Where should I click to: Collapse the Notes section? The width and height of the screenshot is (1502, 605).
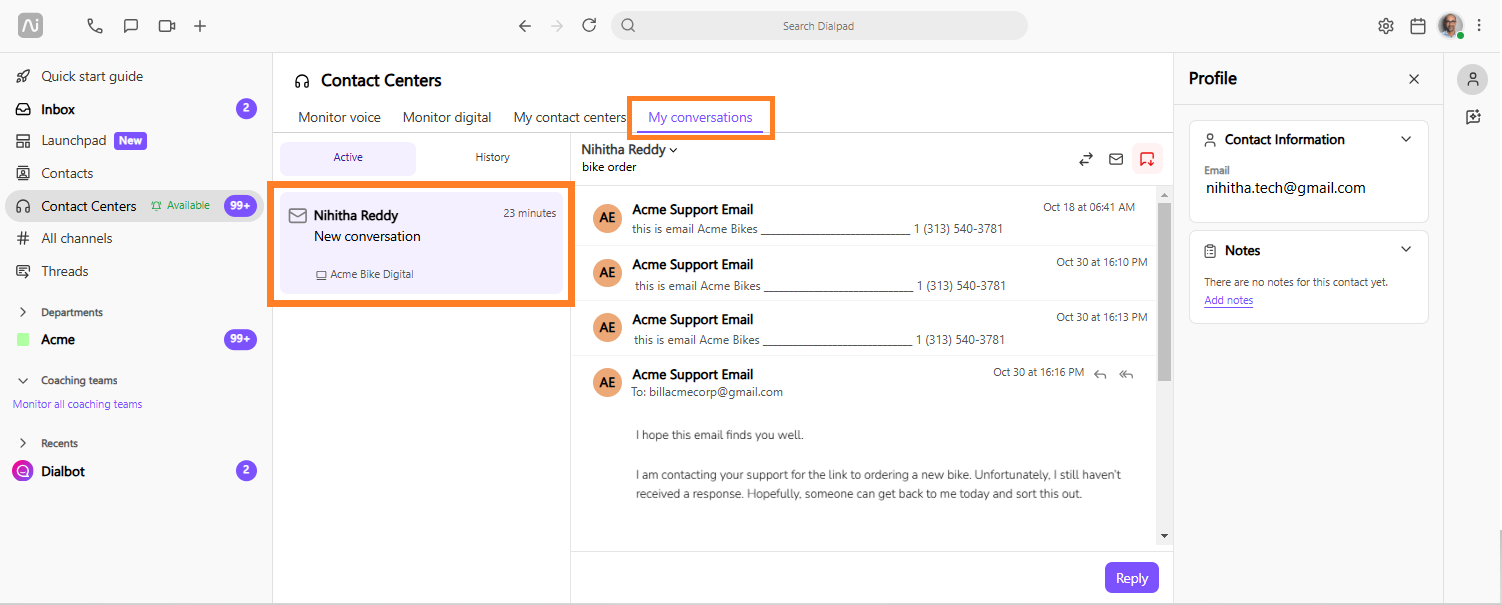click(1406, 250)
